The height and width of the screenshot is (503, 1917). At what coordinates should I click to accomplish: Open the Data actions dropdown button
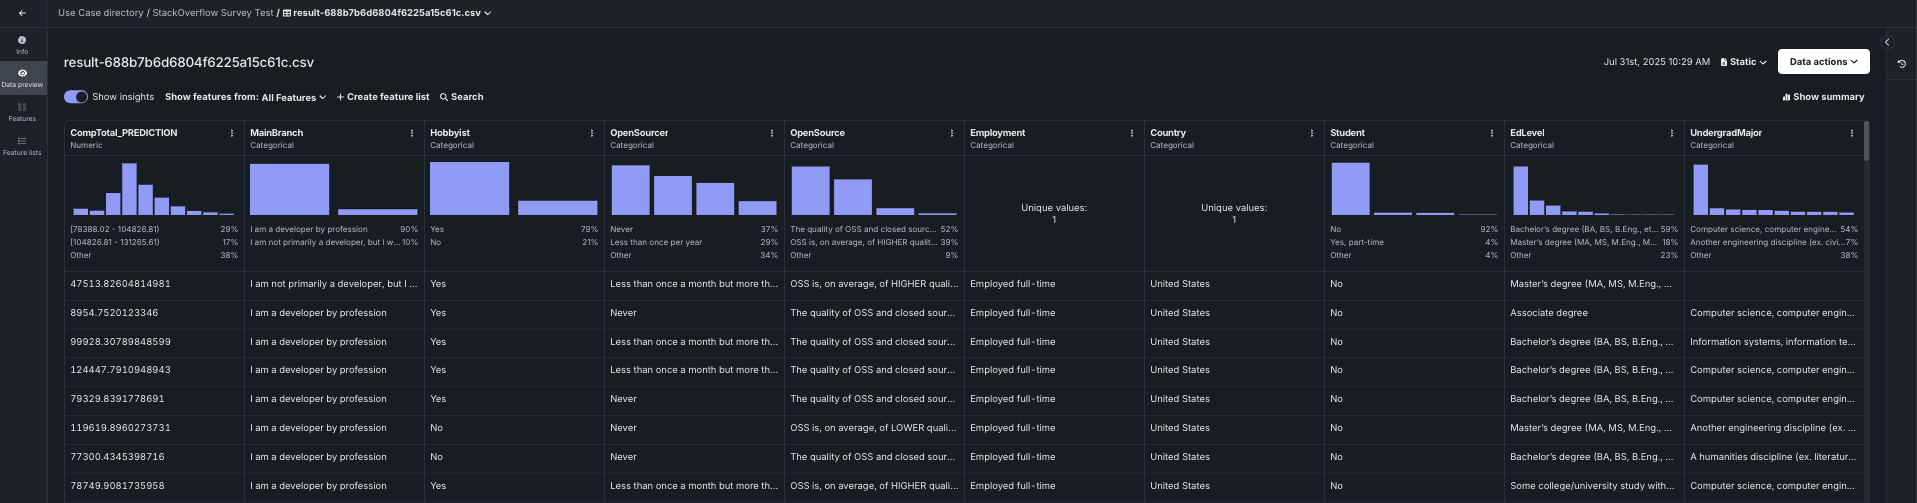(1823, 62)
